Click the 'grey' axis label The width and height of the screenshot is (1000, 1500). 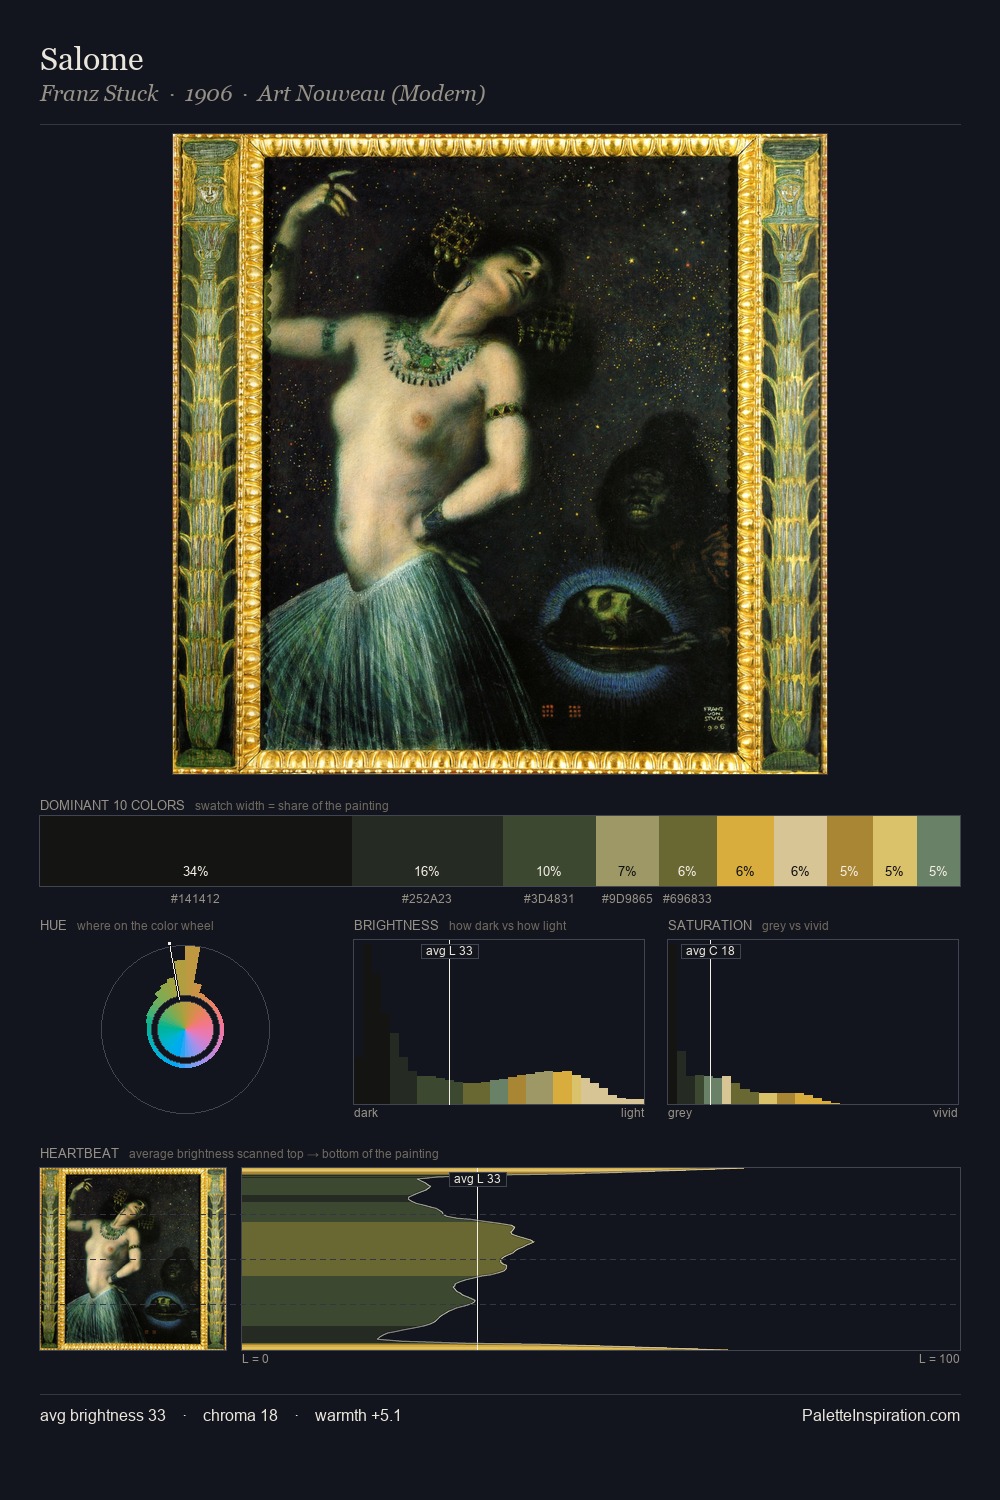tap(680, 1113)
